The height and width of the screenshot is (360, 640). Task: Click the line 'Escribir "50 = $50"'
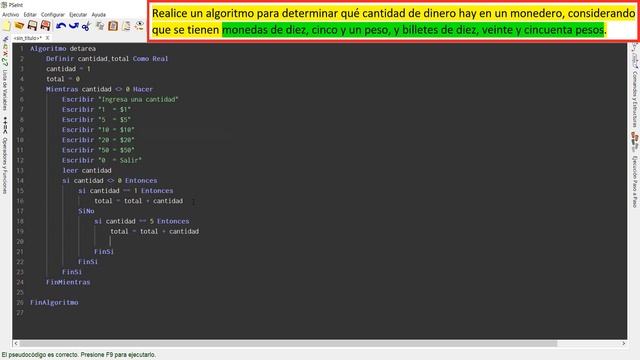(x=98, y=150)
